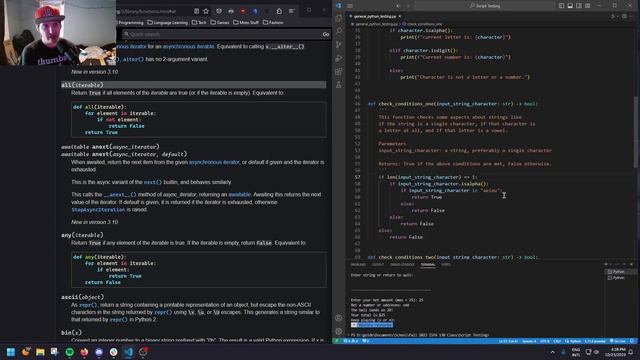Open the Customize Layout icon

[x=588, y=6]
